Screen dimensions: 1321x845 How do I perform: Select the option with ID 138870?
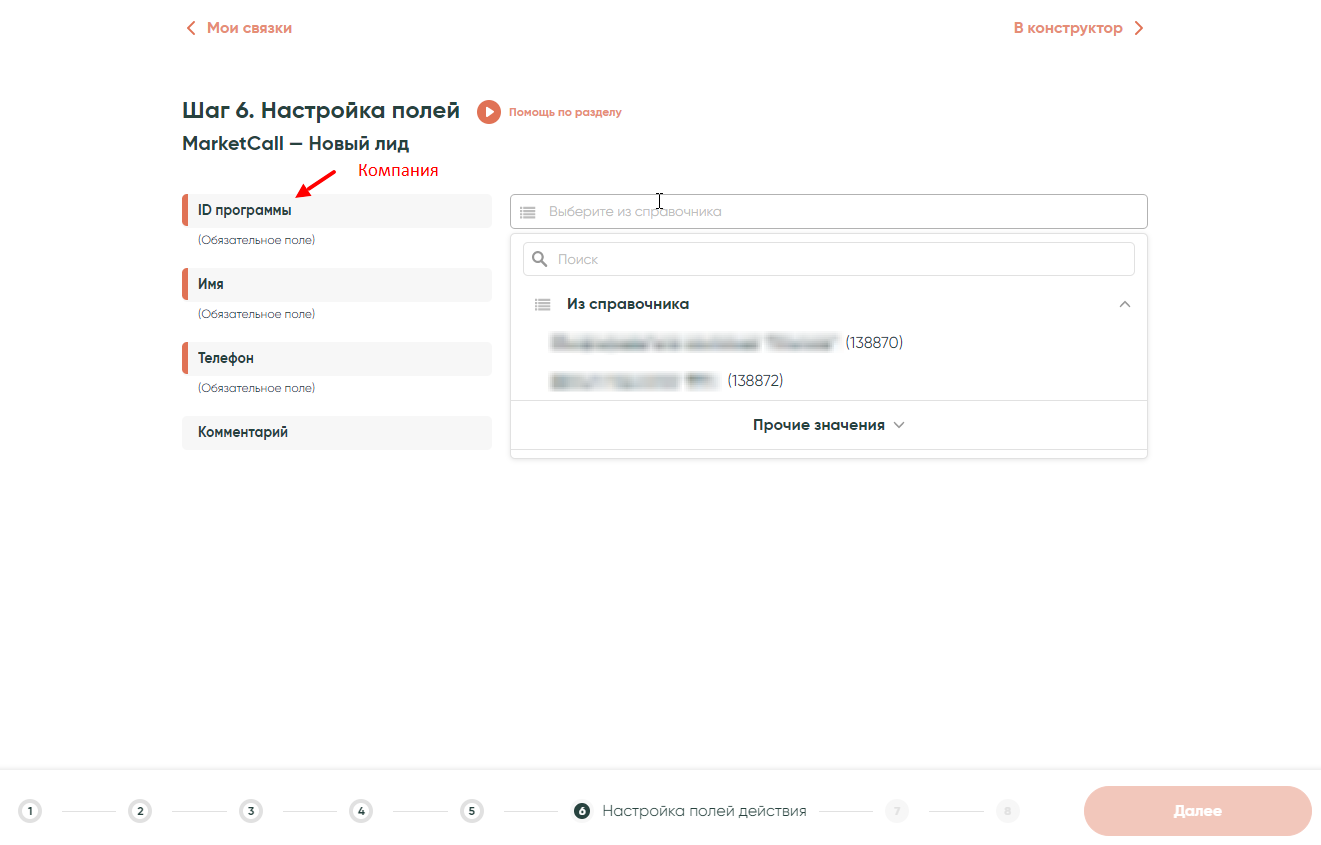click(x=726, y=343)
